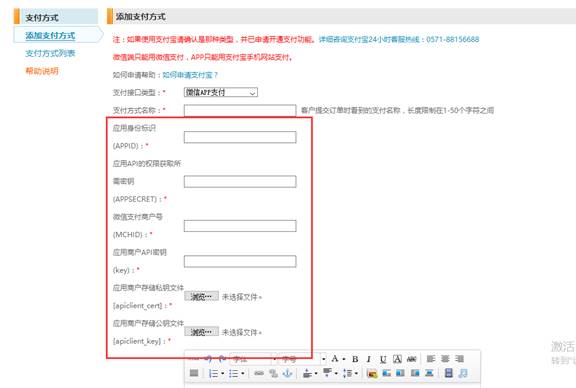This screenshot has width=576, height=388.
Task: Toggle italic formatting in the editor
Action: click(369, 359)
